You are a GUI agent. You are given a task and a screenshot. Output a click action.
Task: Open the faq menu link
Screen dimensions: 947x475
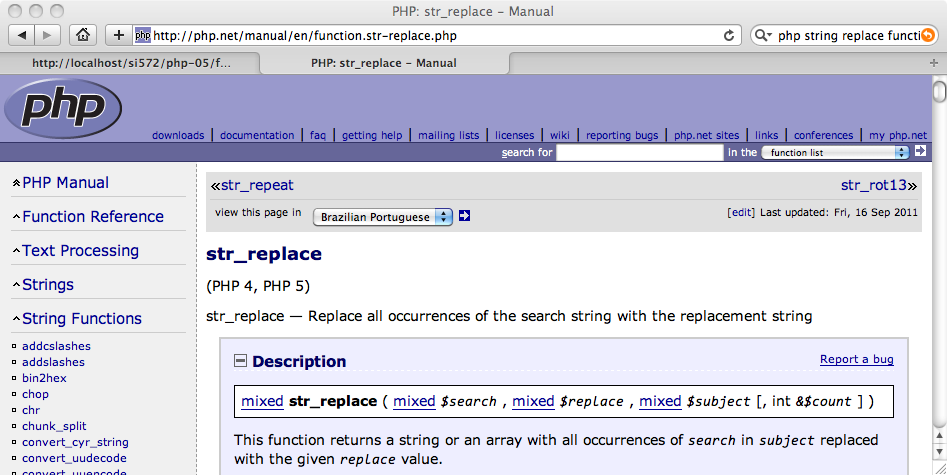click(318, 135)
